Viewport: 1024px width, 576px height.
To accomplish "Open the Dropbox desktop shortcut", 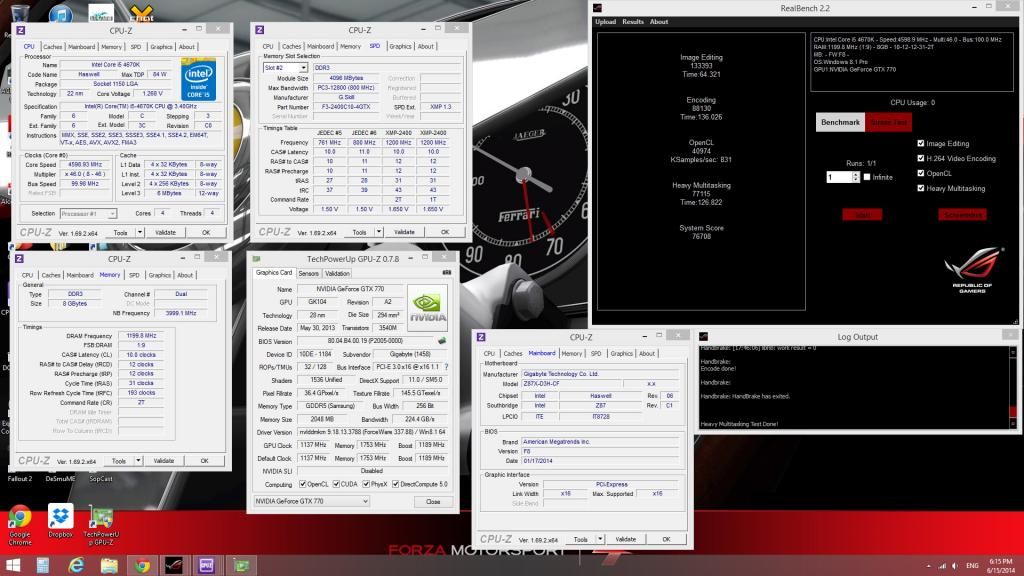I will [60, 517].
